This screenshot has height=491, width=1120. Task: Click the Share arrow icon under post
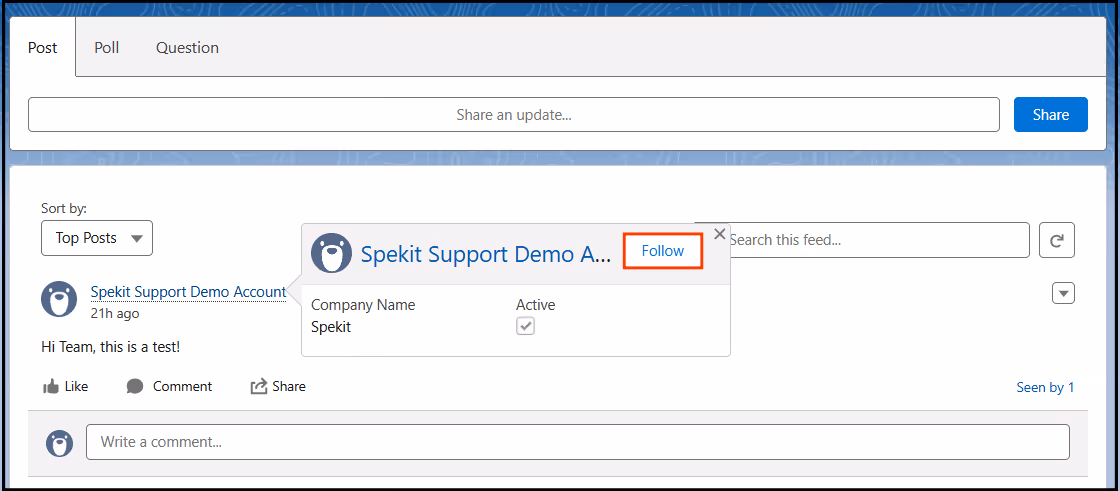pyautogui.click(x=258, y=387)
